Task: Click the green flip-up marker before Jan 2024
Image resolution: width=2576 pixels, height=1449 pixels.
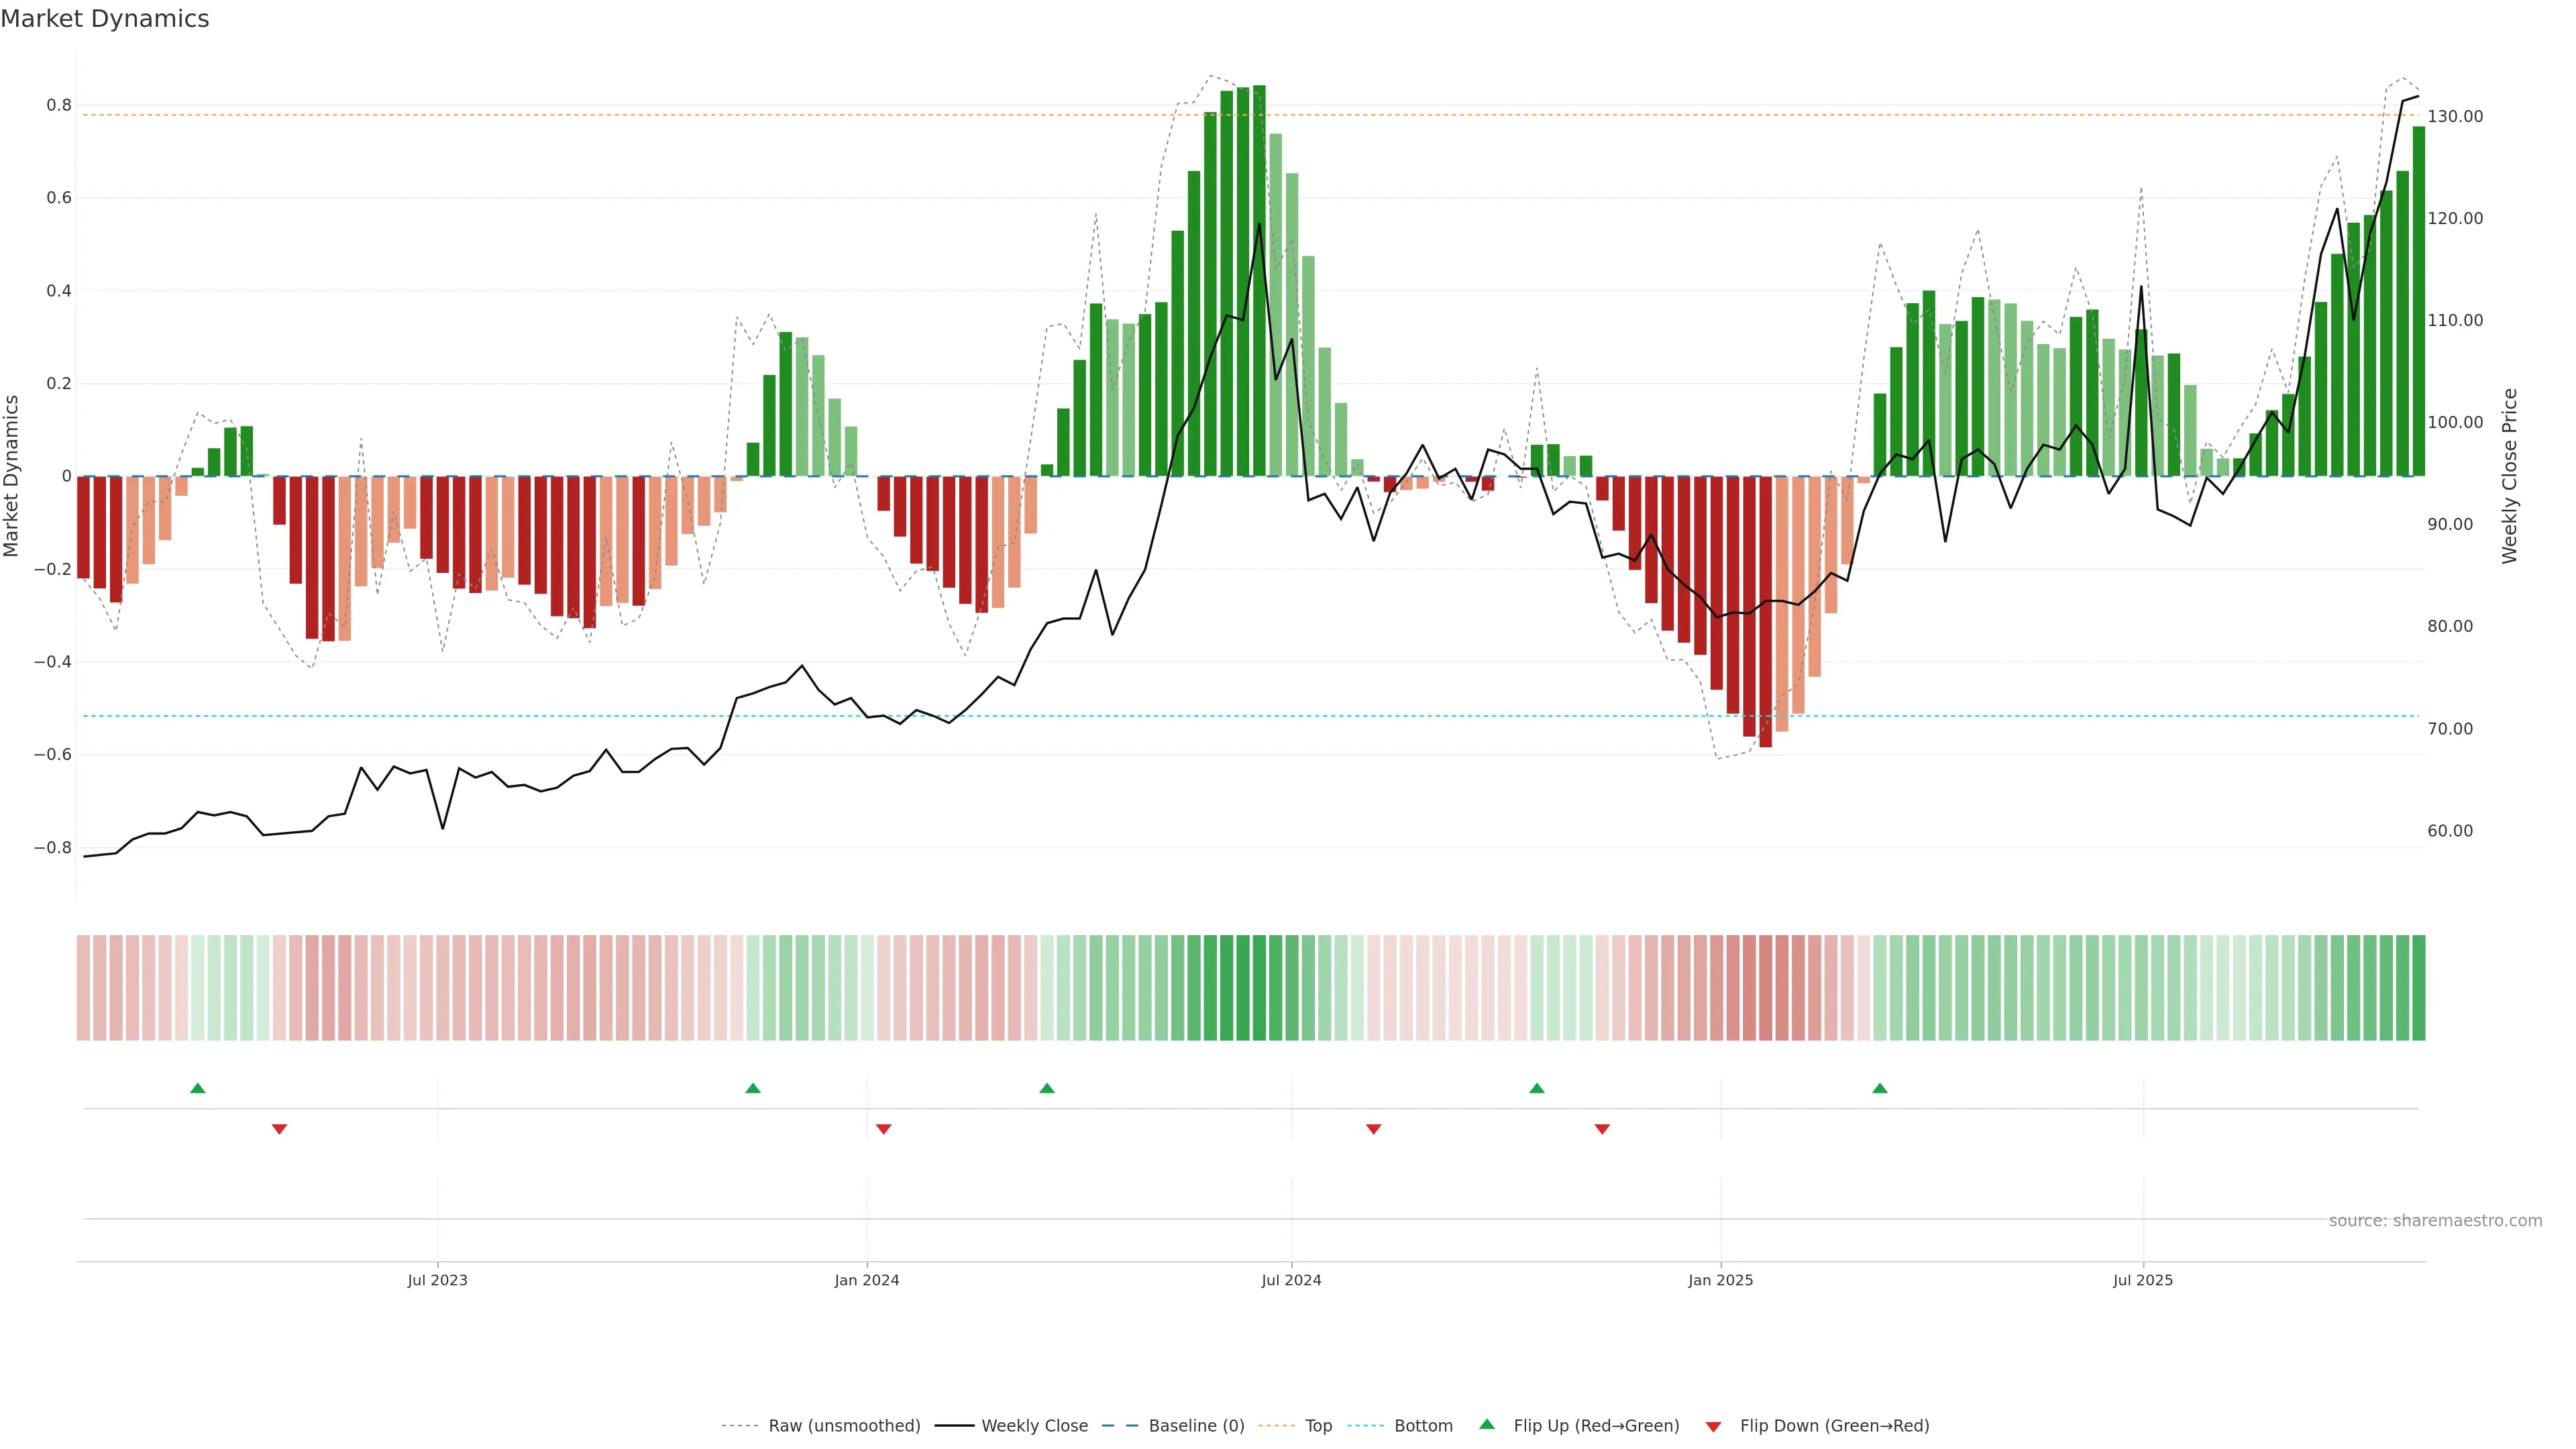Action: click(x=753, y=1088)
